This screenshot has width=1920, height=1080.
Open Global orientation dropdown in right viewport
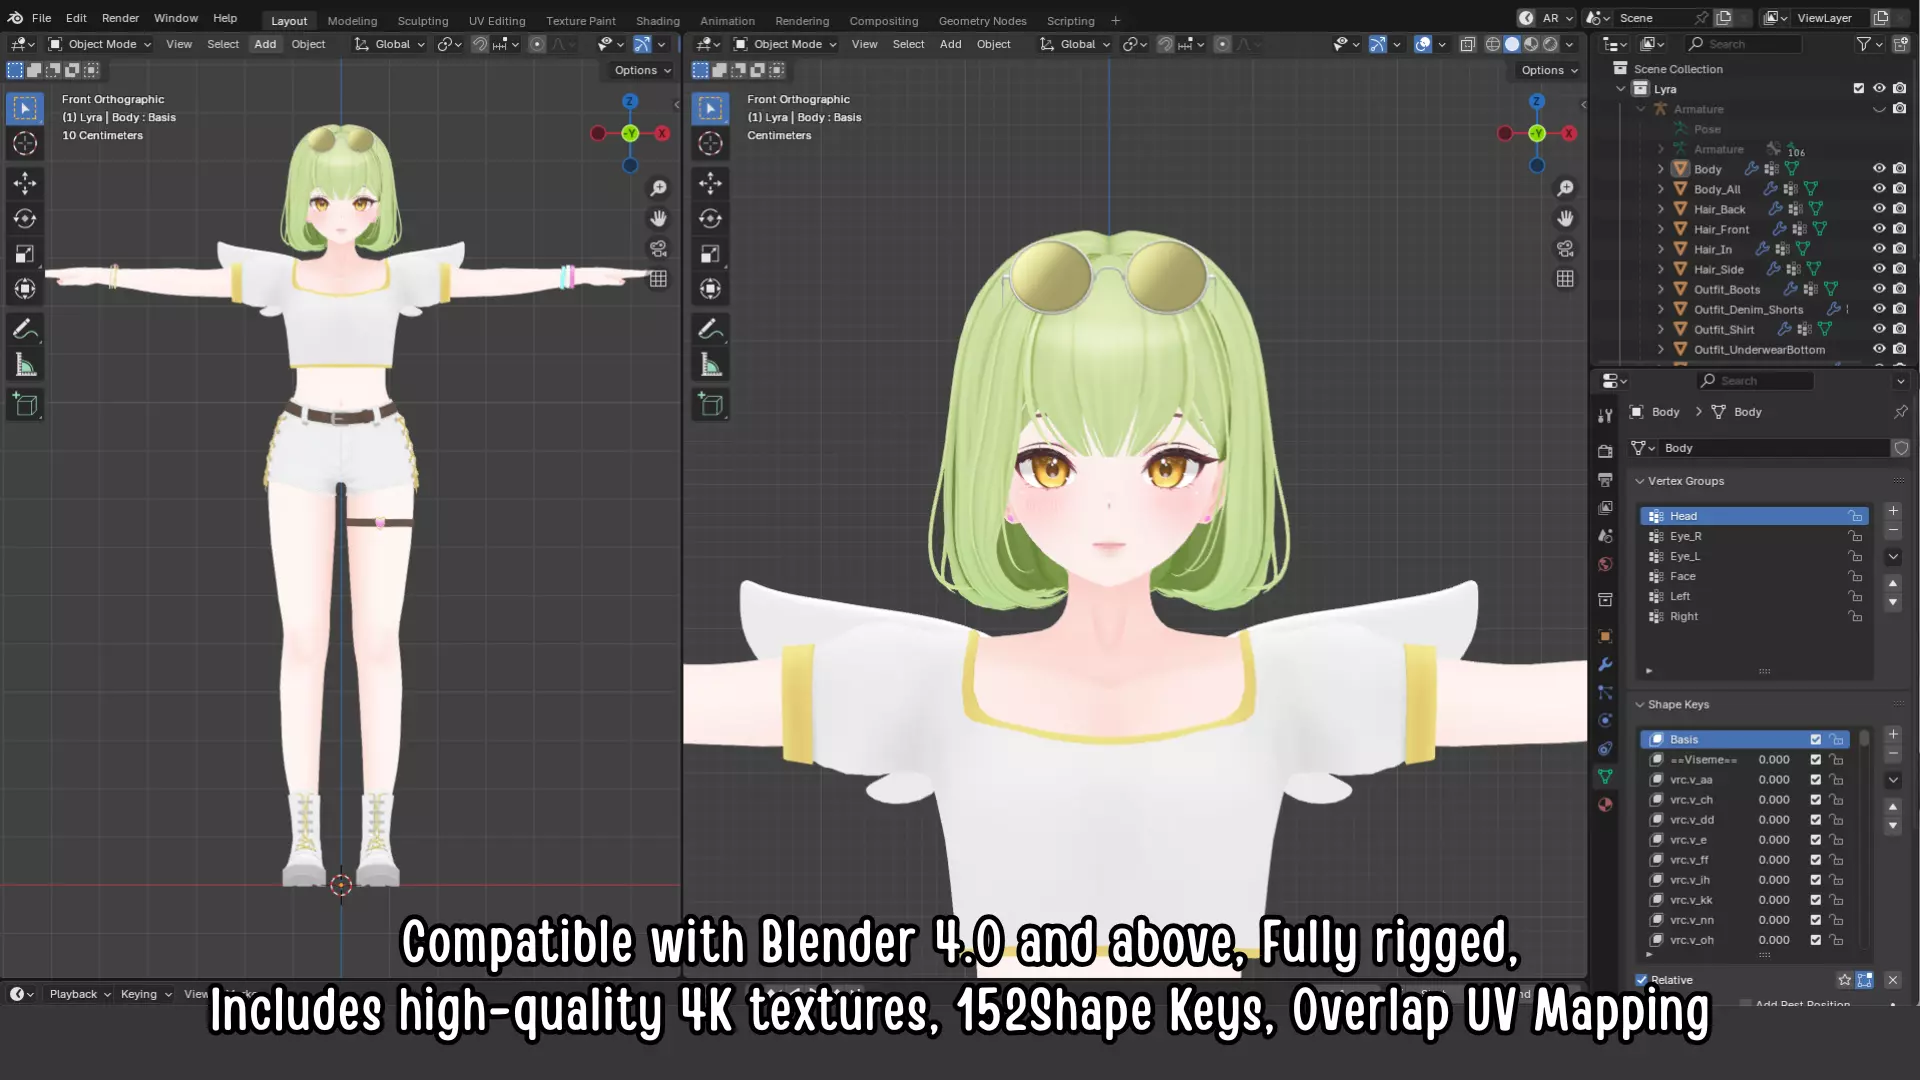(x=1076, y=44)
